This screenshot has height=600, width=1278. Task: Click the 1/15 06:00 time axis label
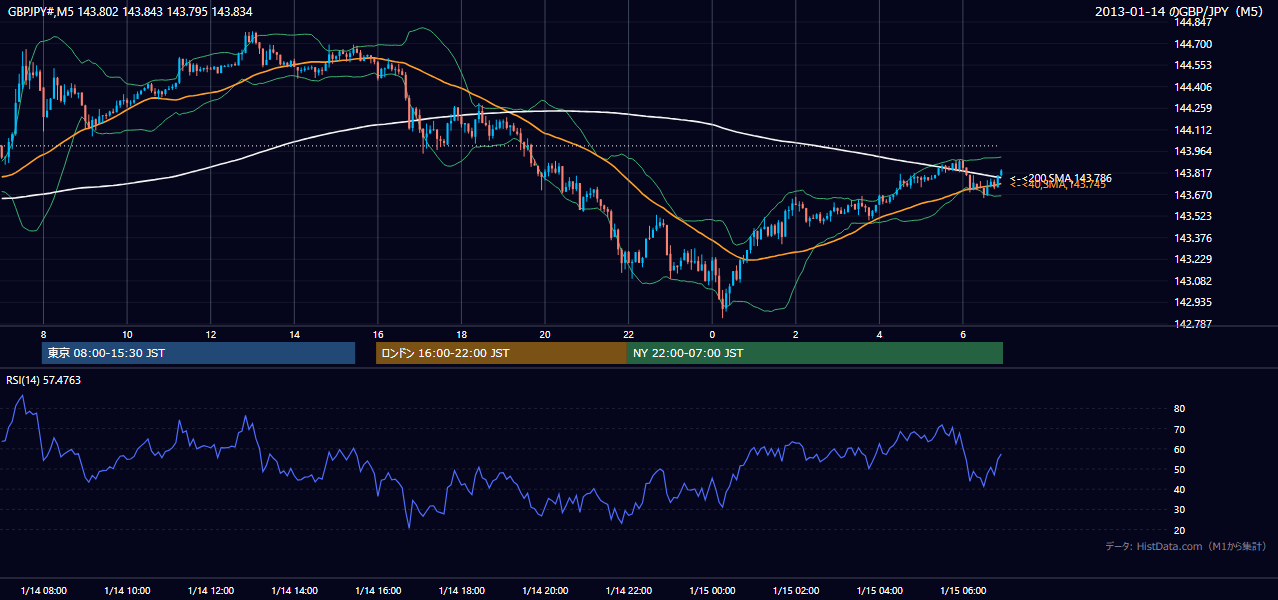pos(963,591)
